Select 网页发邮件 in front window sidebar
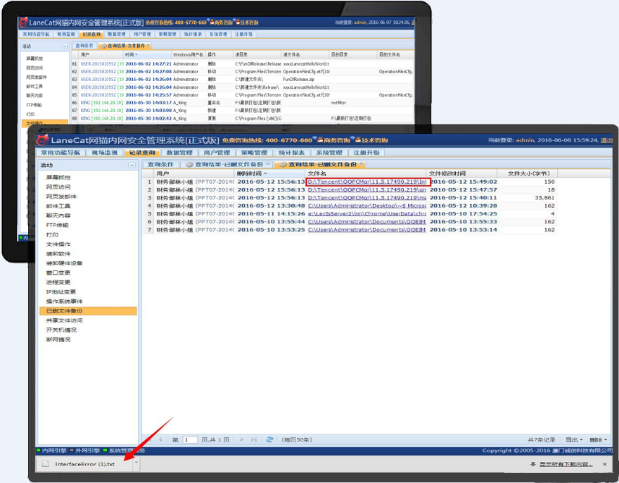The width and height of the screenshot is (619, 483). coord(61,196)
